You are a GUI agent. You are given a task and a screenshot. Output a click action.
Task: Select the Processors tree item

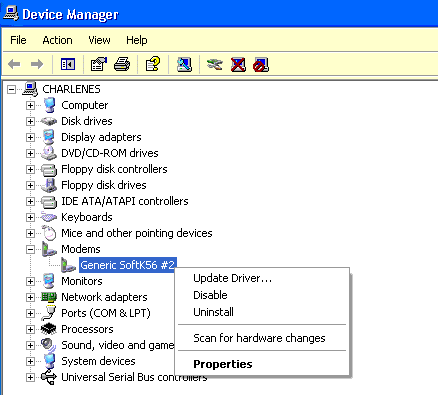pyautogui.click(x=87, y=329)
